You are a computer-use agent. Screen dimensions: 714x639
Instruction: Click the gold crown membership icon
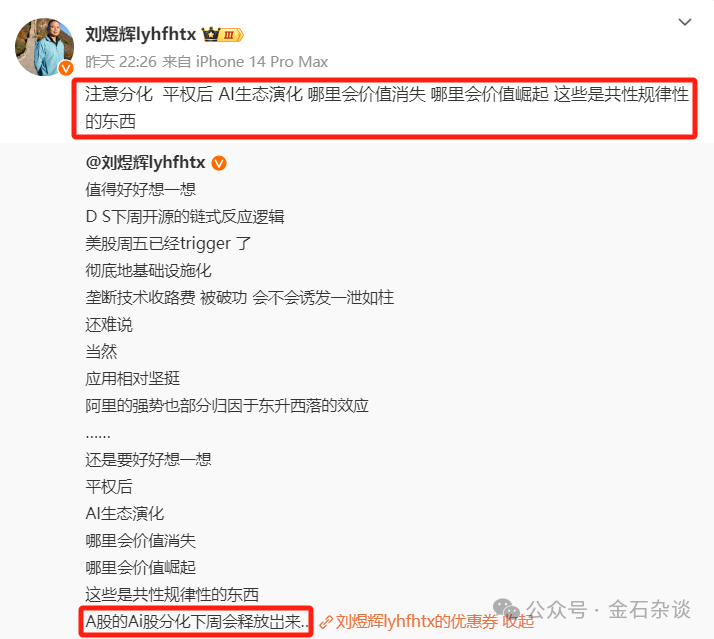pos(210,34)
